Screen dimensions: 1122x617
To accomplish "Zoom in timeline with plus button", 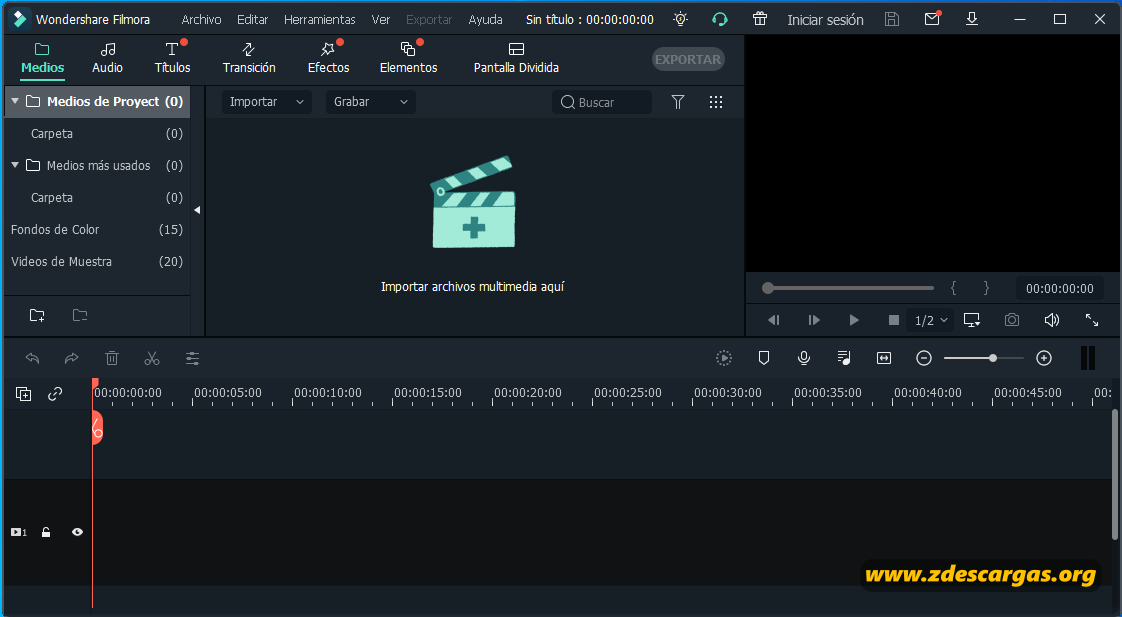I will coord(1044,358).
